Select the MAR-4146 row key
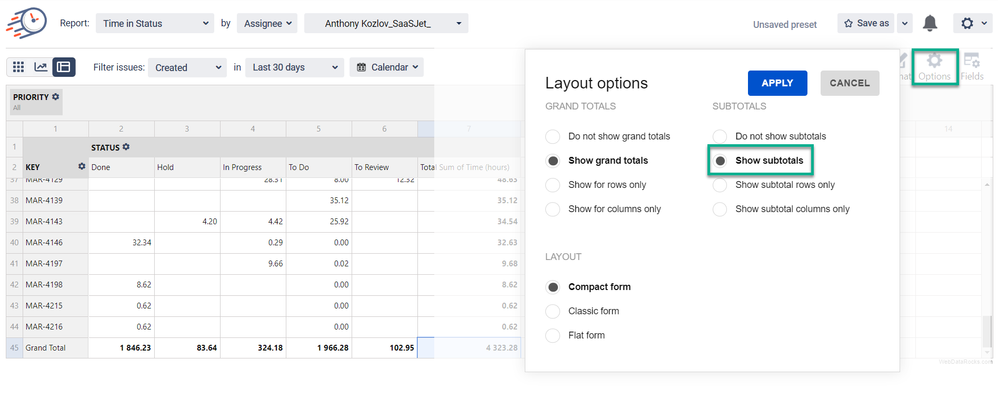The width and height of the screenshot is (998, 399). point(56,242)
